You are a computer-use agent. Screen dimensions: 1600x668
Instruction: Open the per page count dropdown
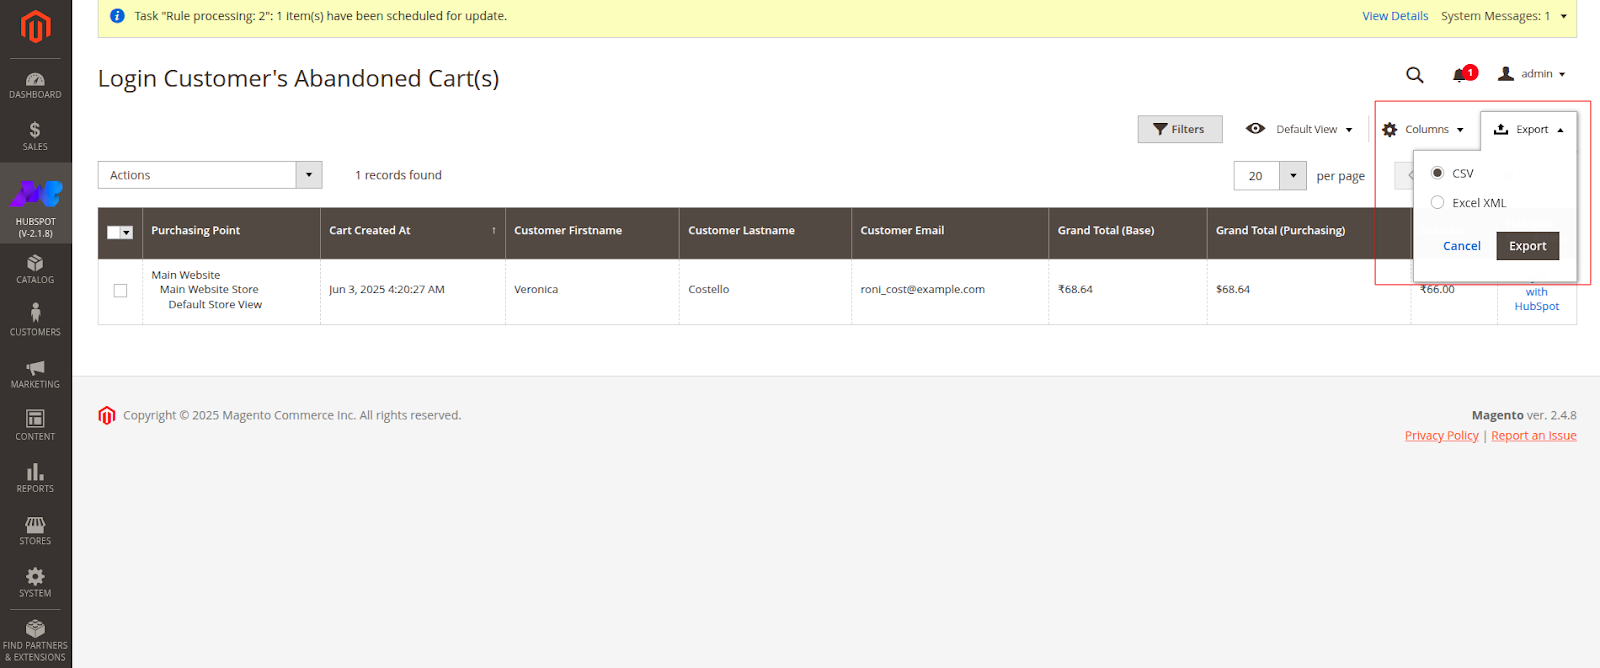point(1293,175)
